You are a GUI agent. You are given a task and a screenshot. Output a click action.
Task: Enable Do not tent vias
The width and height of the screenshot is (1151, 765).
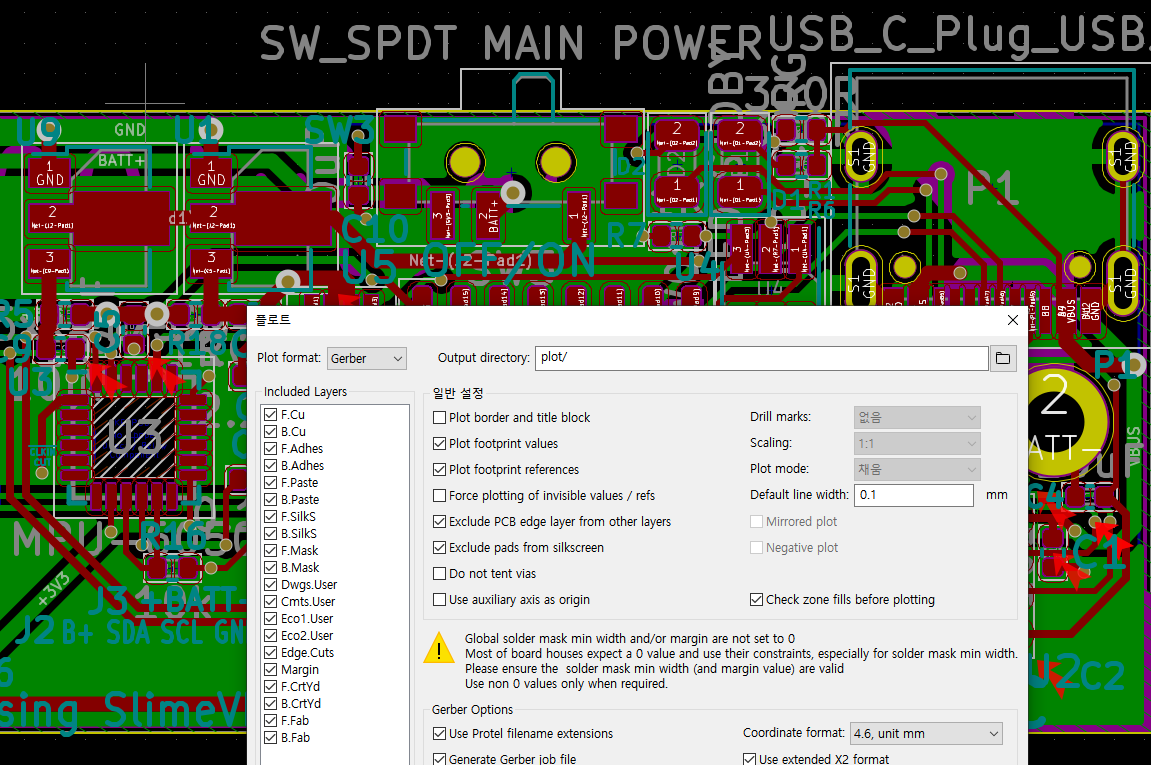coord(440,573)
